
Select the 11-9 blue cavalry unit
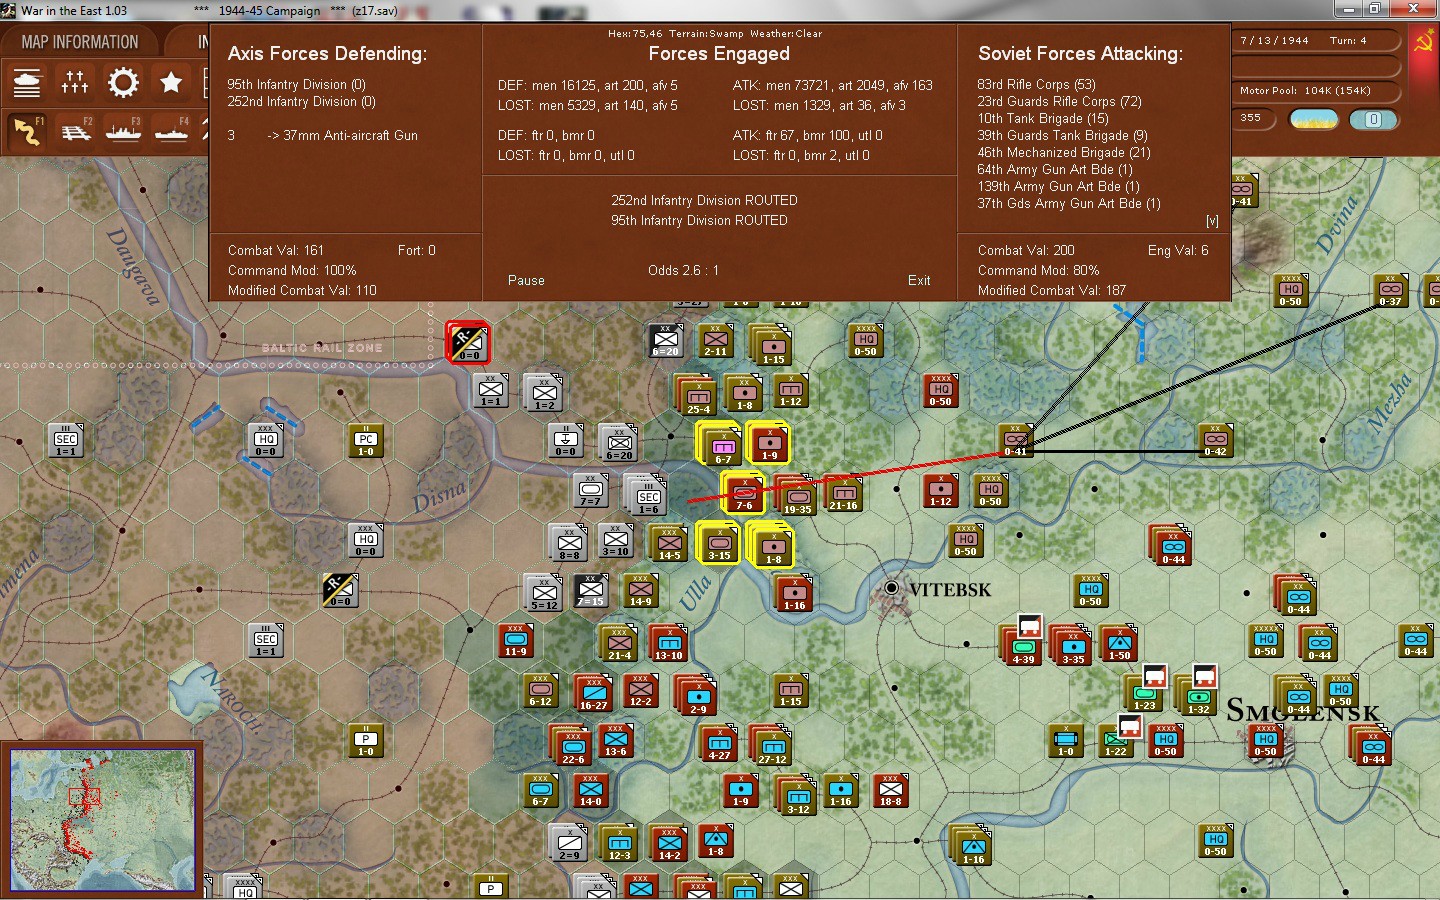(515, 640)
